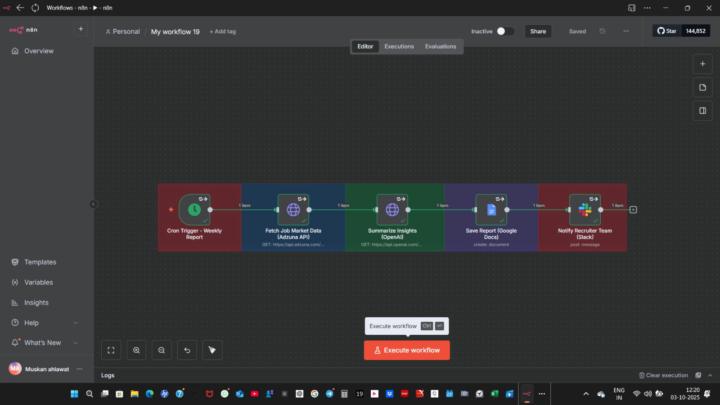Viewport: 720px width, 405px height.
Task: Expand the What's New sidebar menu
Action: pyautogui.click(x=43, y=343)
